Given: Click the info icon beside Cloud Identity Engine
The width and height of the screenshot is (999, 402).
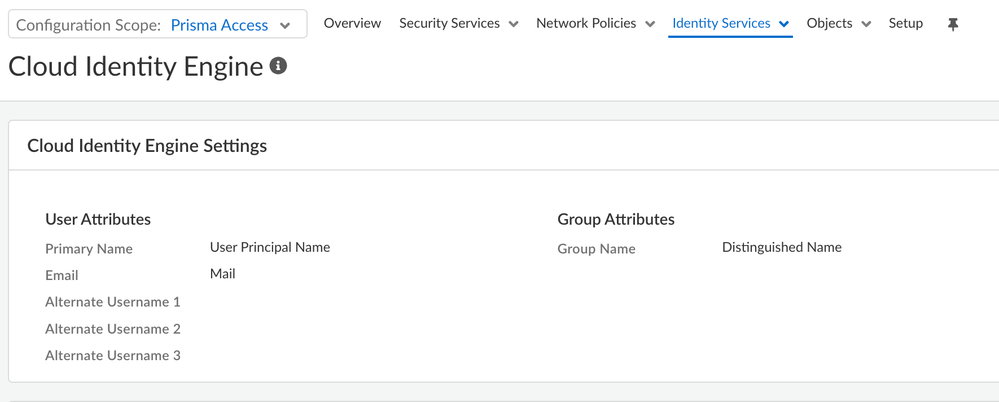Looking at the screenshot, I should click(x=279, y=66).
